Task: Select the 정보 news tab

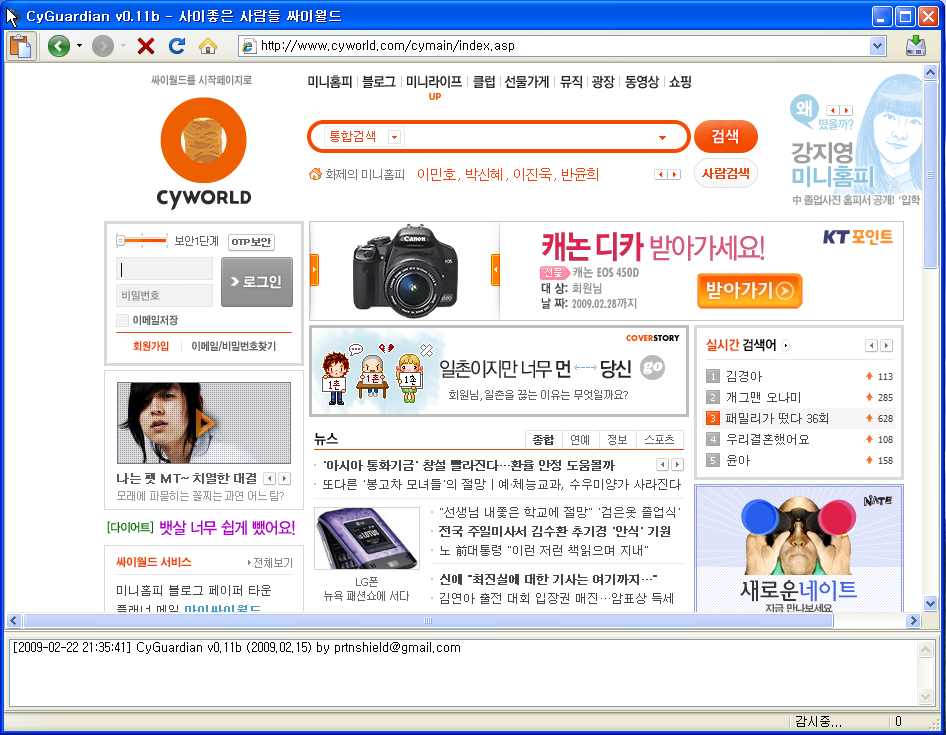Action: (x=617, y=440)
